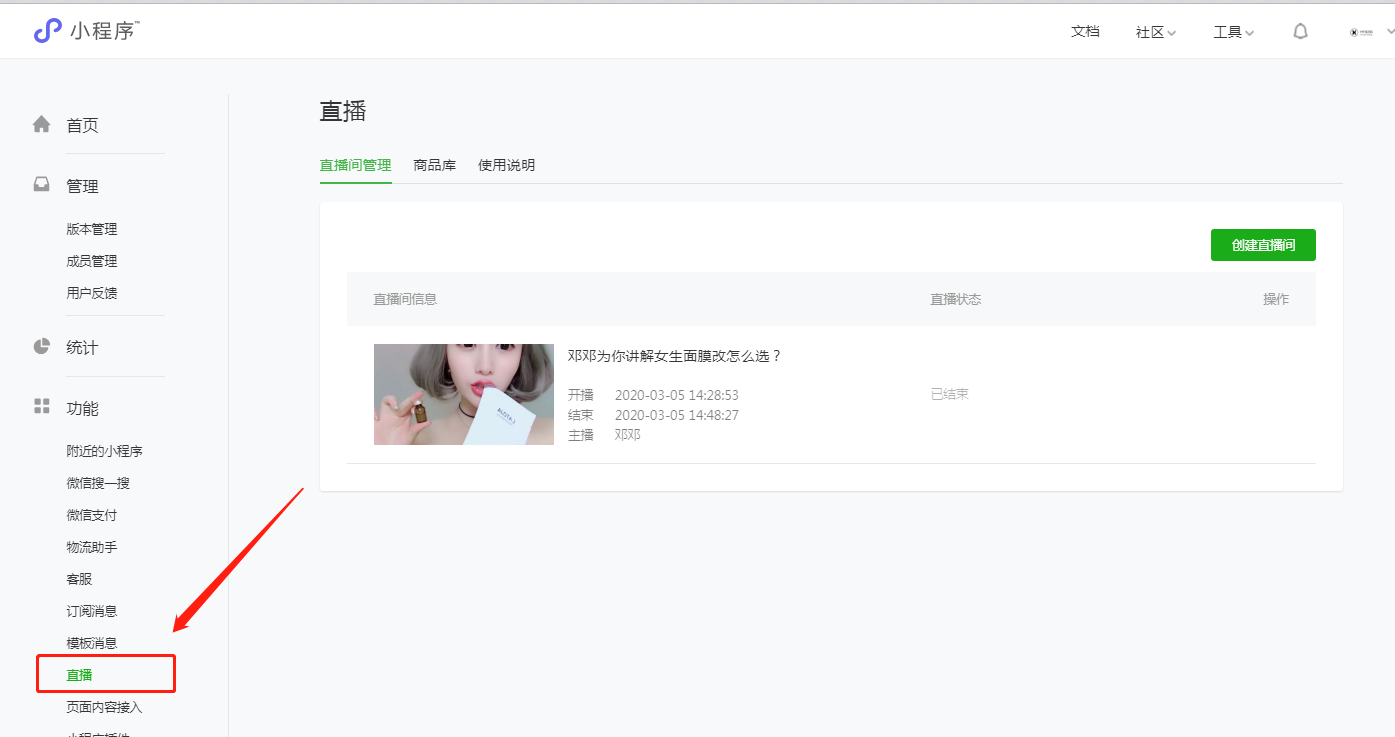Click the end time 2020-03-05 14:48:27
The width and height of the screenshot is (1395, 737).
[677, 415]
